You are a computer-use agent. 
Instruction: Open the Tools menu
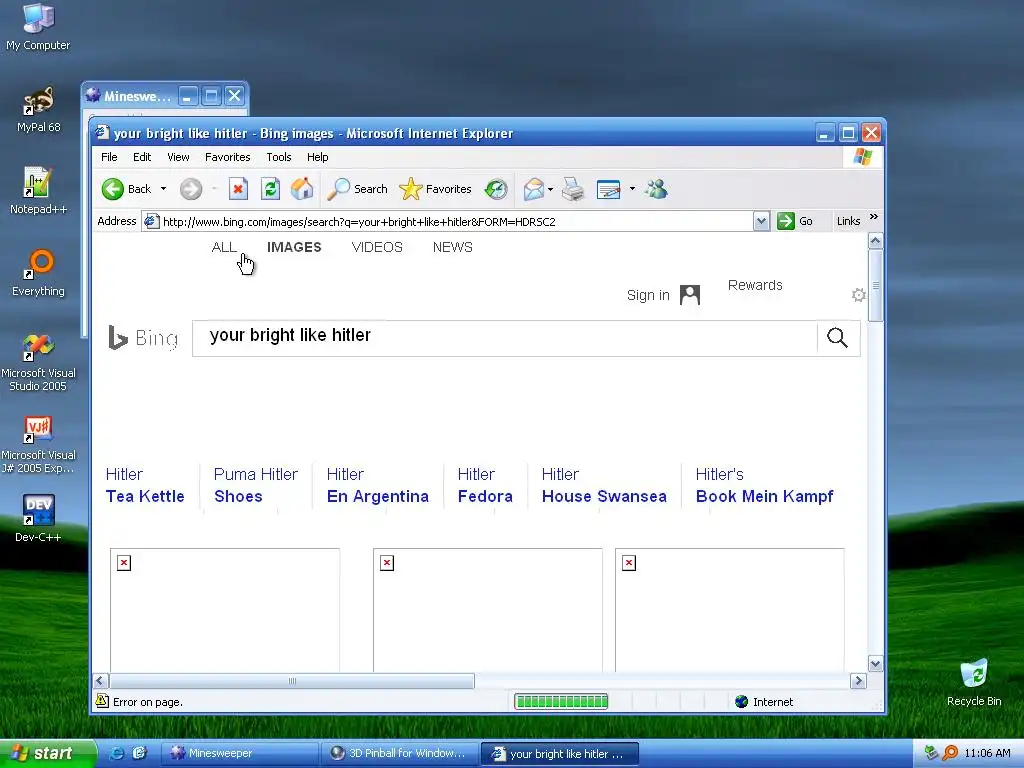click(x=278, y=157)
